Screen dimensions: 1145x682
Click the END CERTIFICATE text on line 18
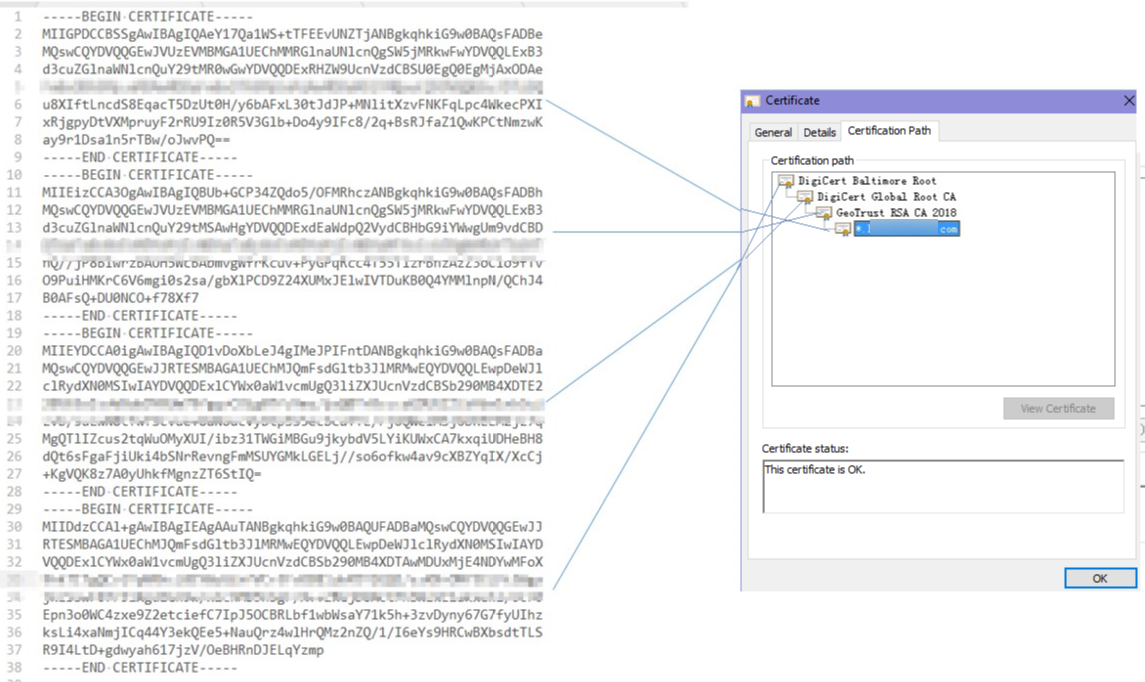tap(139, 315)
